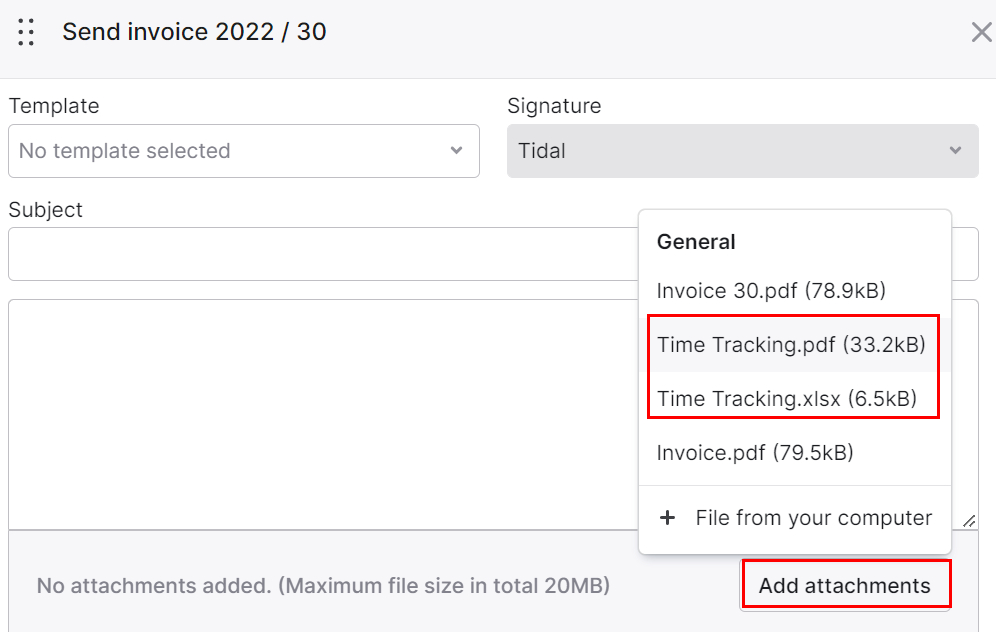
Task: Click the Add attachments button
Action: click(x=845, y=585)
